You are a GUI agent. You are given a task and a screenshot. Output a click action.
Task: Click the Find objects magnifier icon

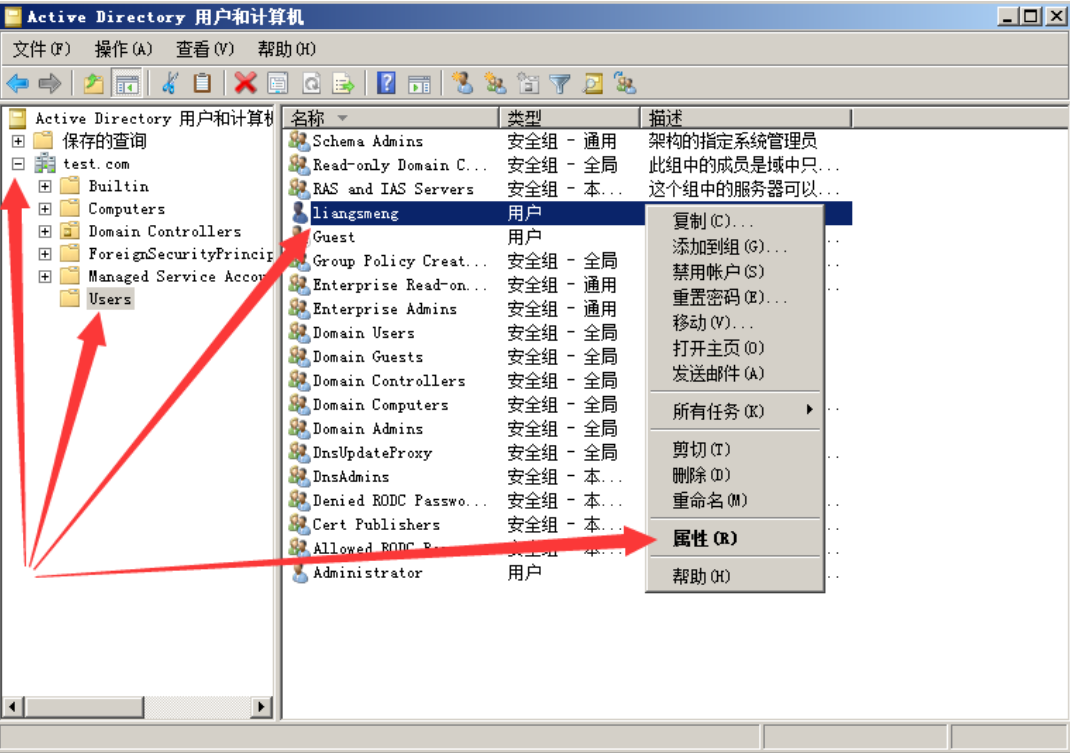pos(592,84)
